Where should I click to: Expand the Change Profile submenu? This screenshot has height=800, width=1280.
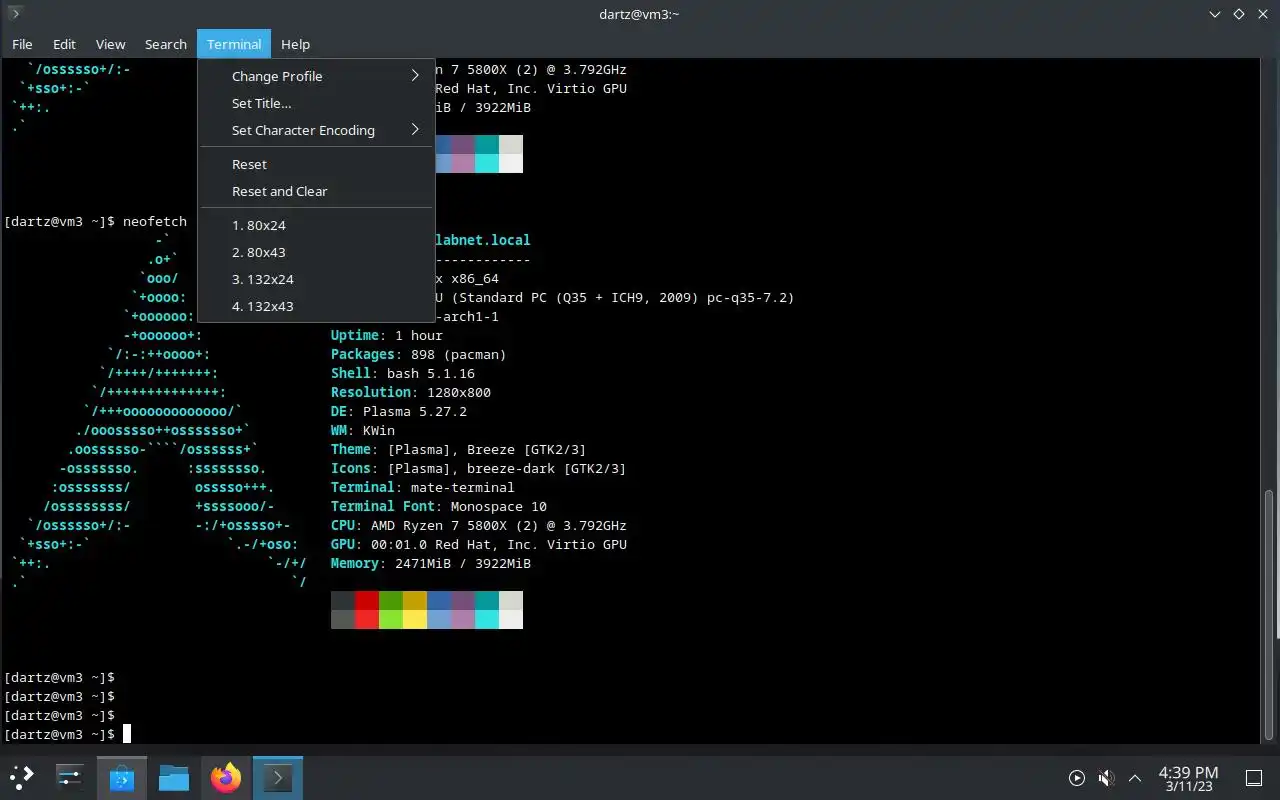click(x=316, y=76)
